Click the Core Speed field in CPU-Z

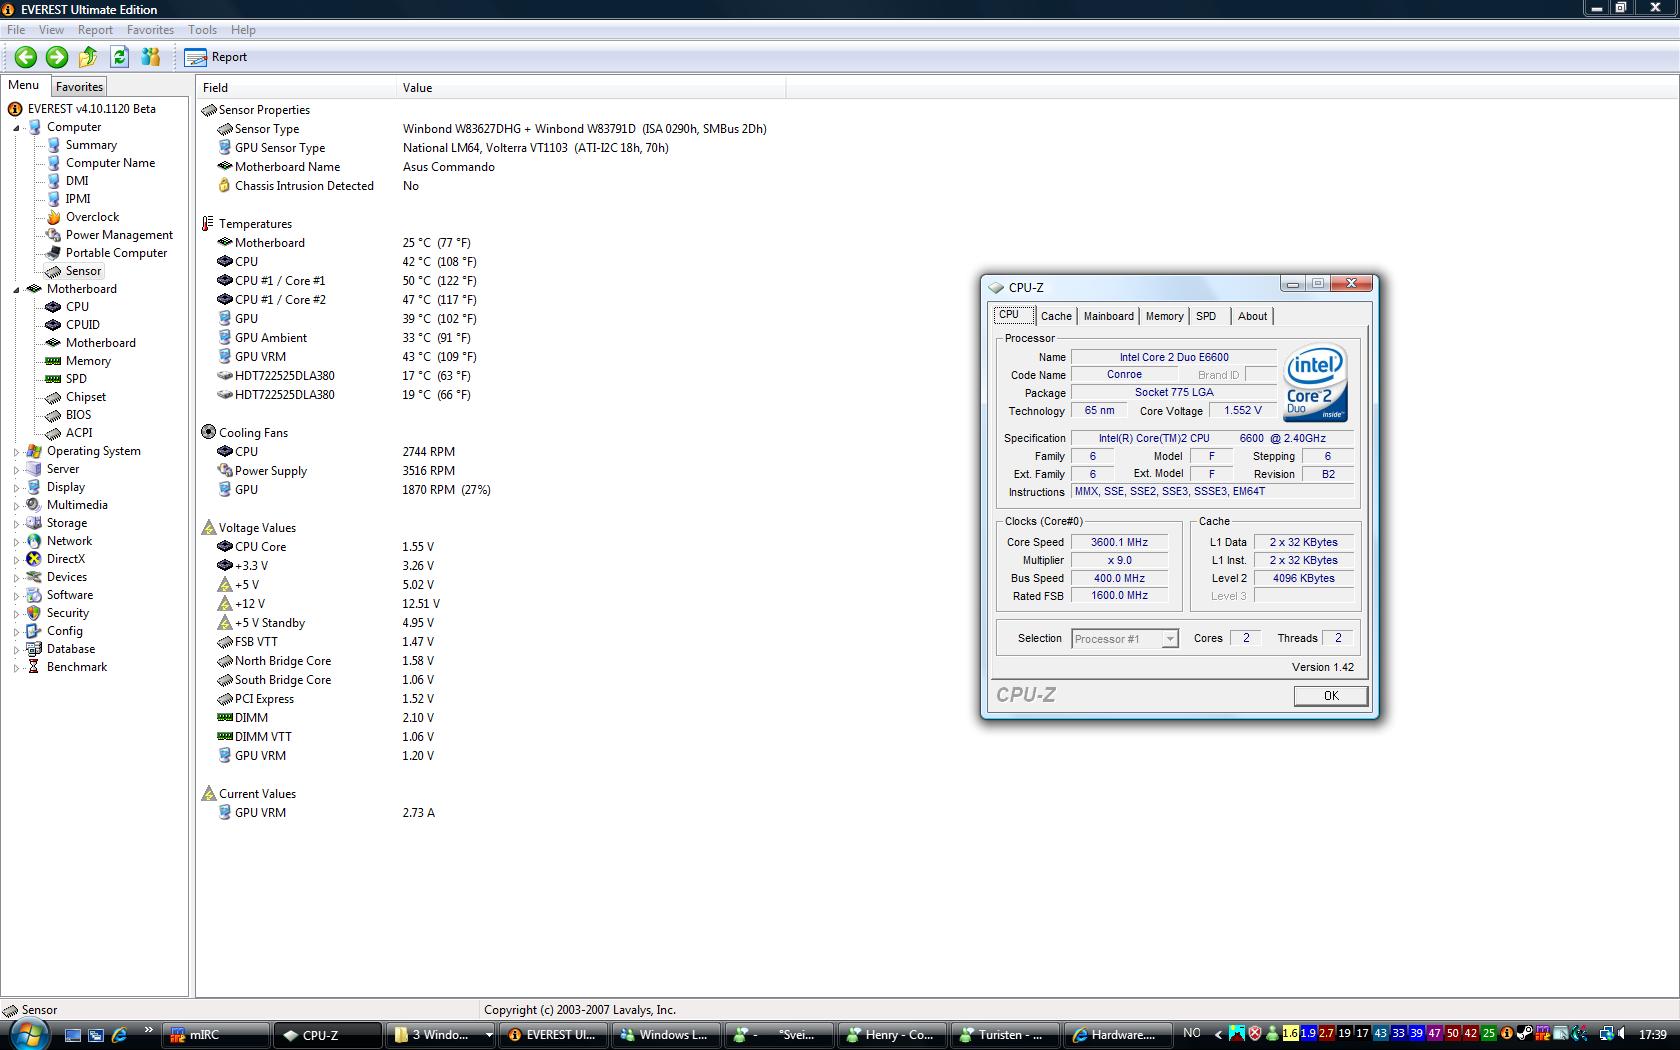tap(1119, 542)
